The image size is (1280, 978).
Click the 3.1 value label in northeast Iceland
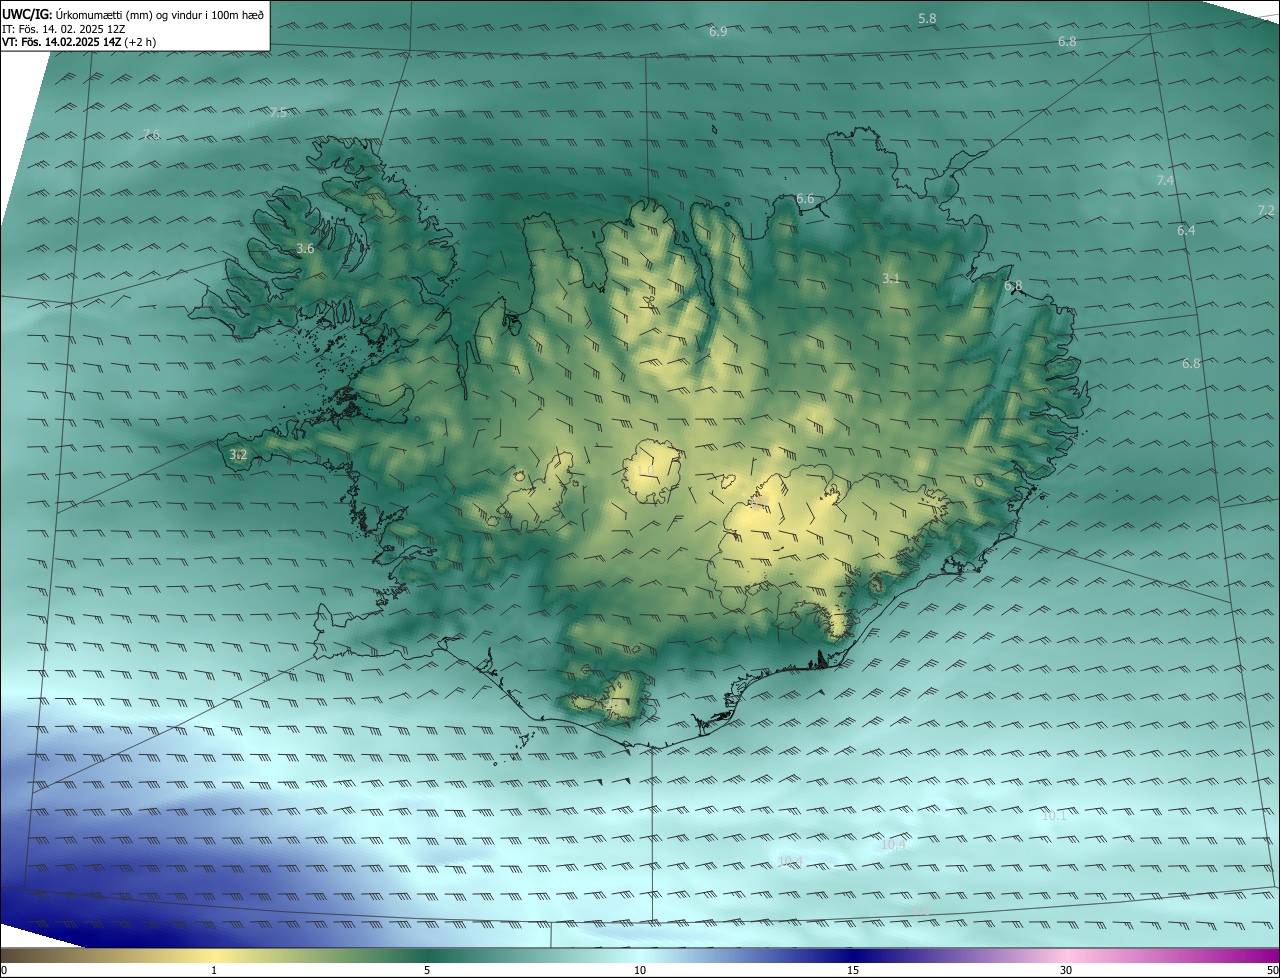coord(891,278)
